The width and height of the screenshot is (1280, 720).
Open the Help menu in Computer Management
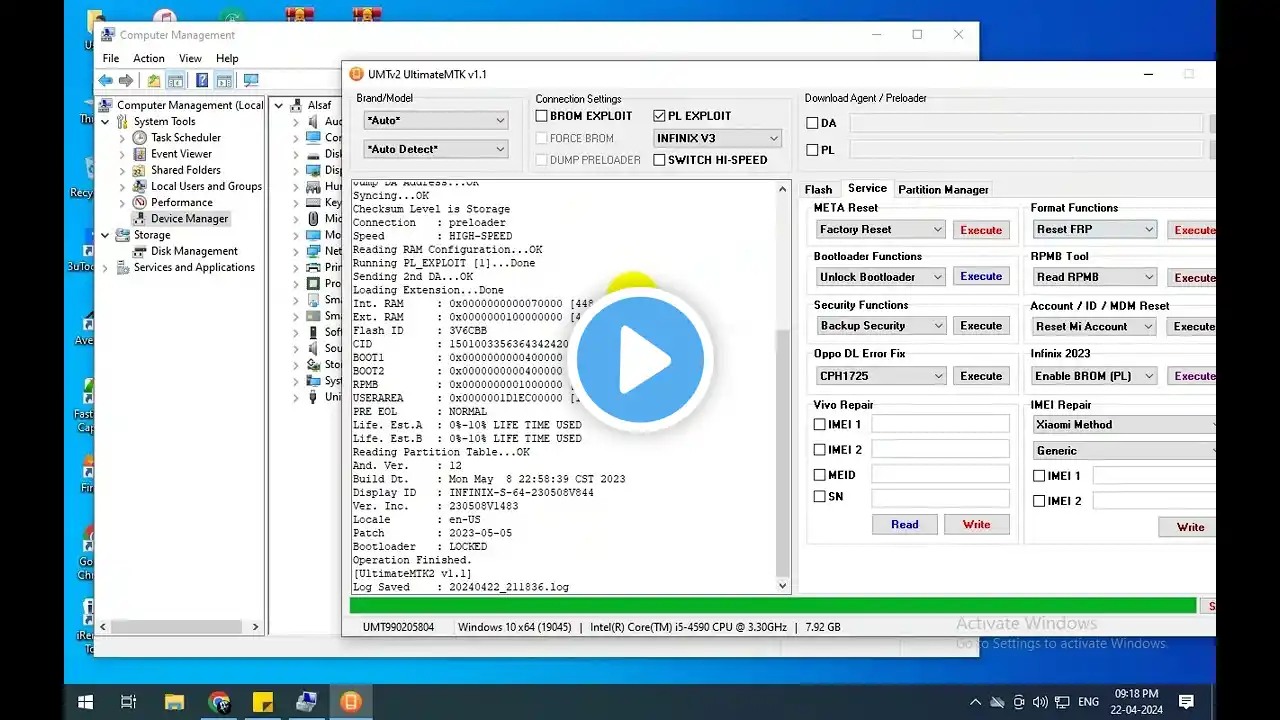(x=227, y=58)
